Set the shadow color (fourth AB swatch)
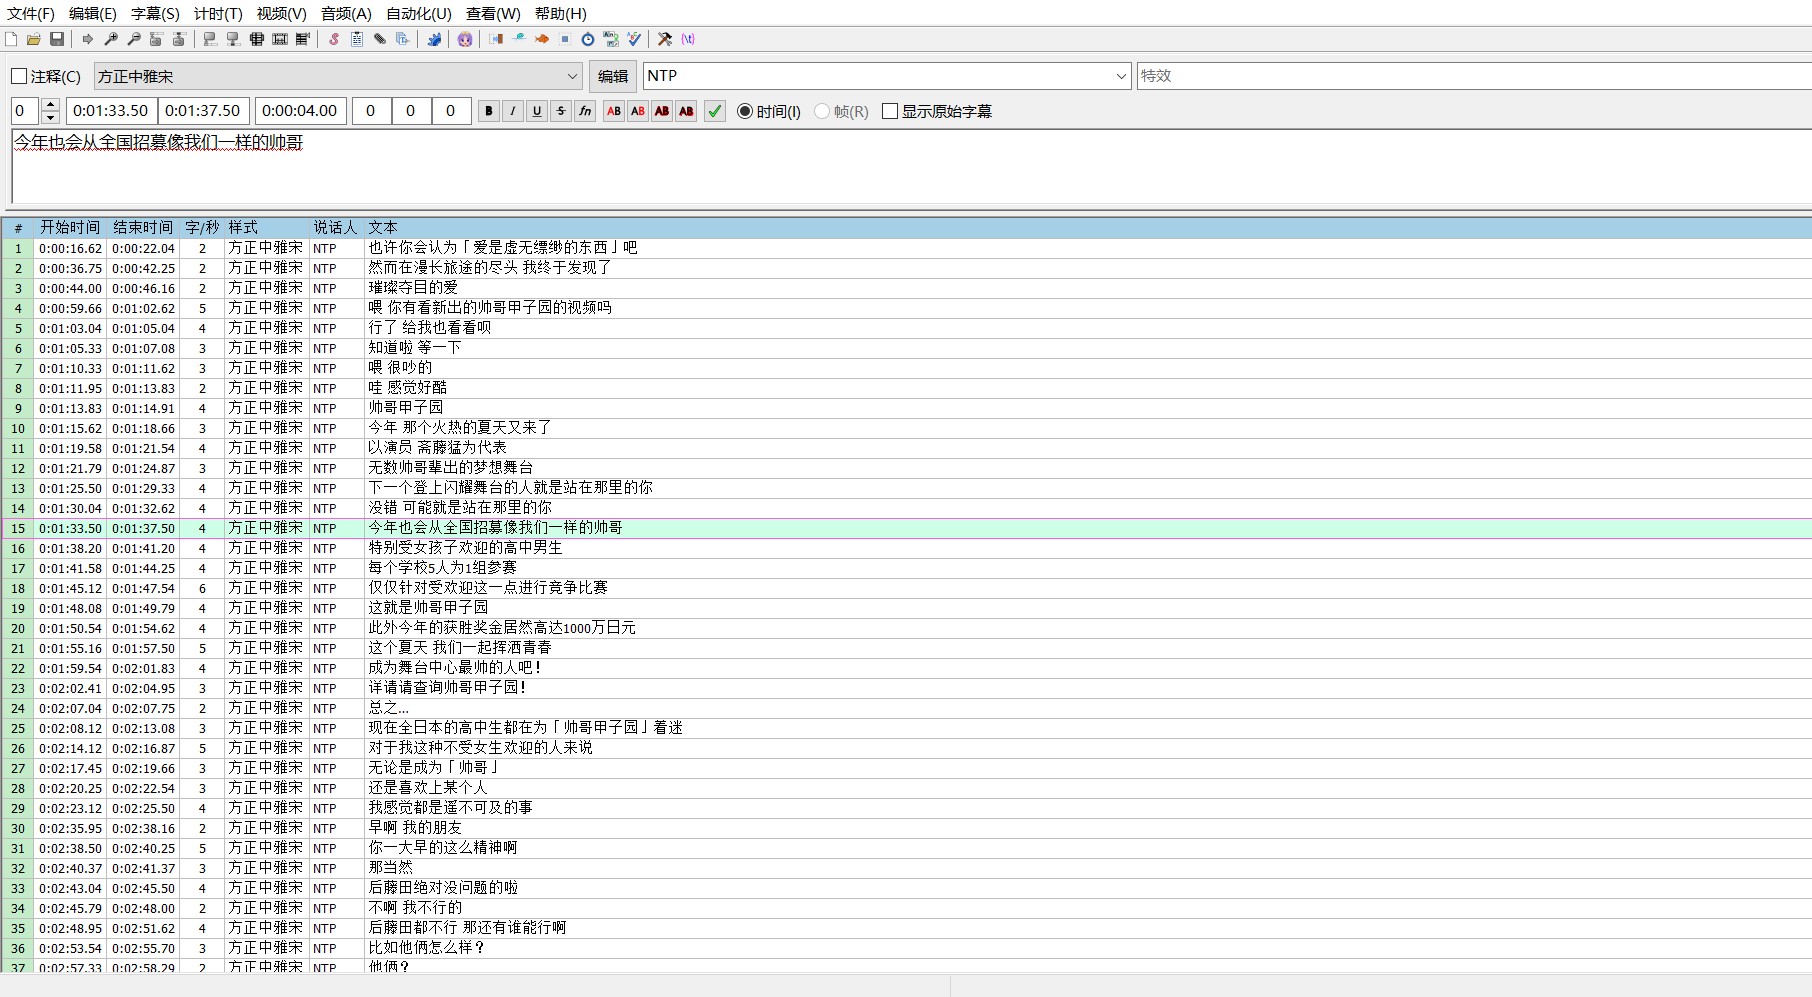The height and width of the screenshot is (997, 1812). click(x=686, y=111)
